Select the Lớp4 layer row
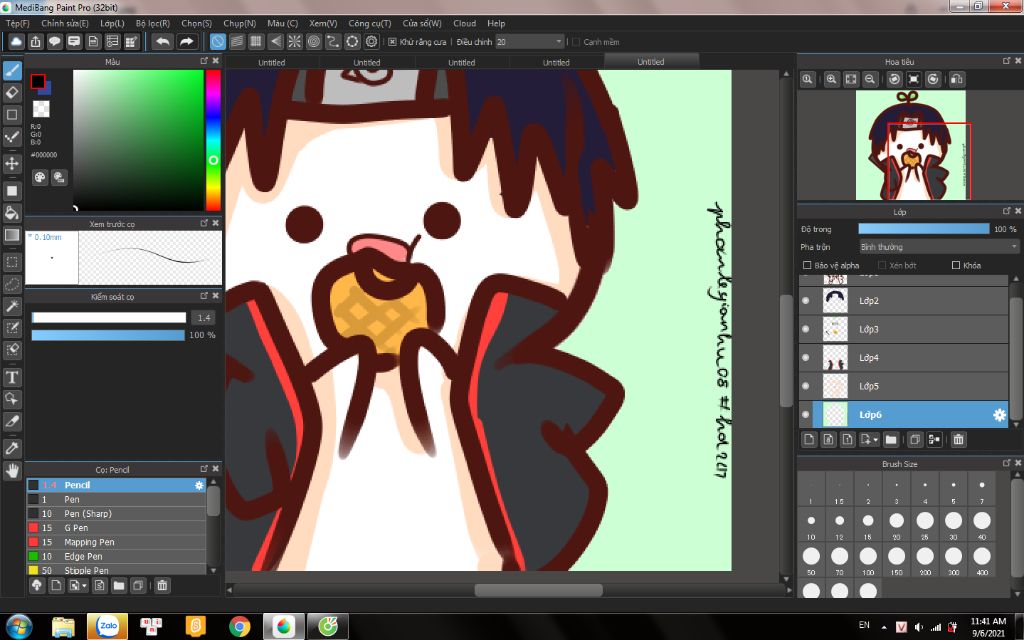 pyautogui.click(x=904, y=358)
